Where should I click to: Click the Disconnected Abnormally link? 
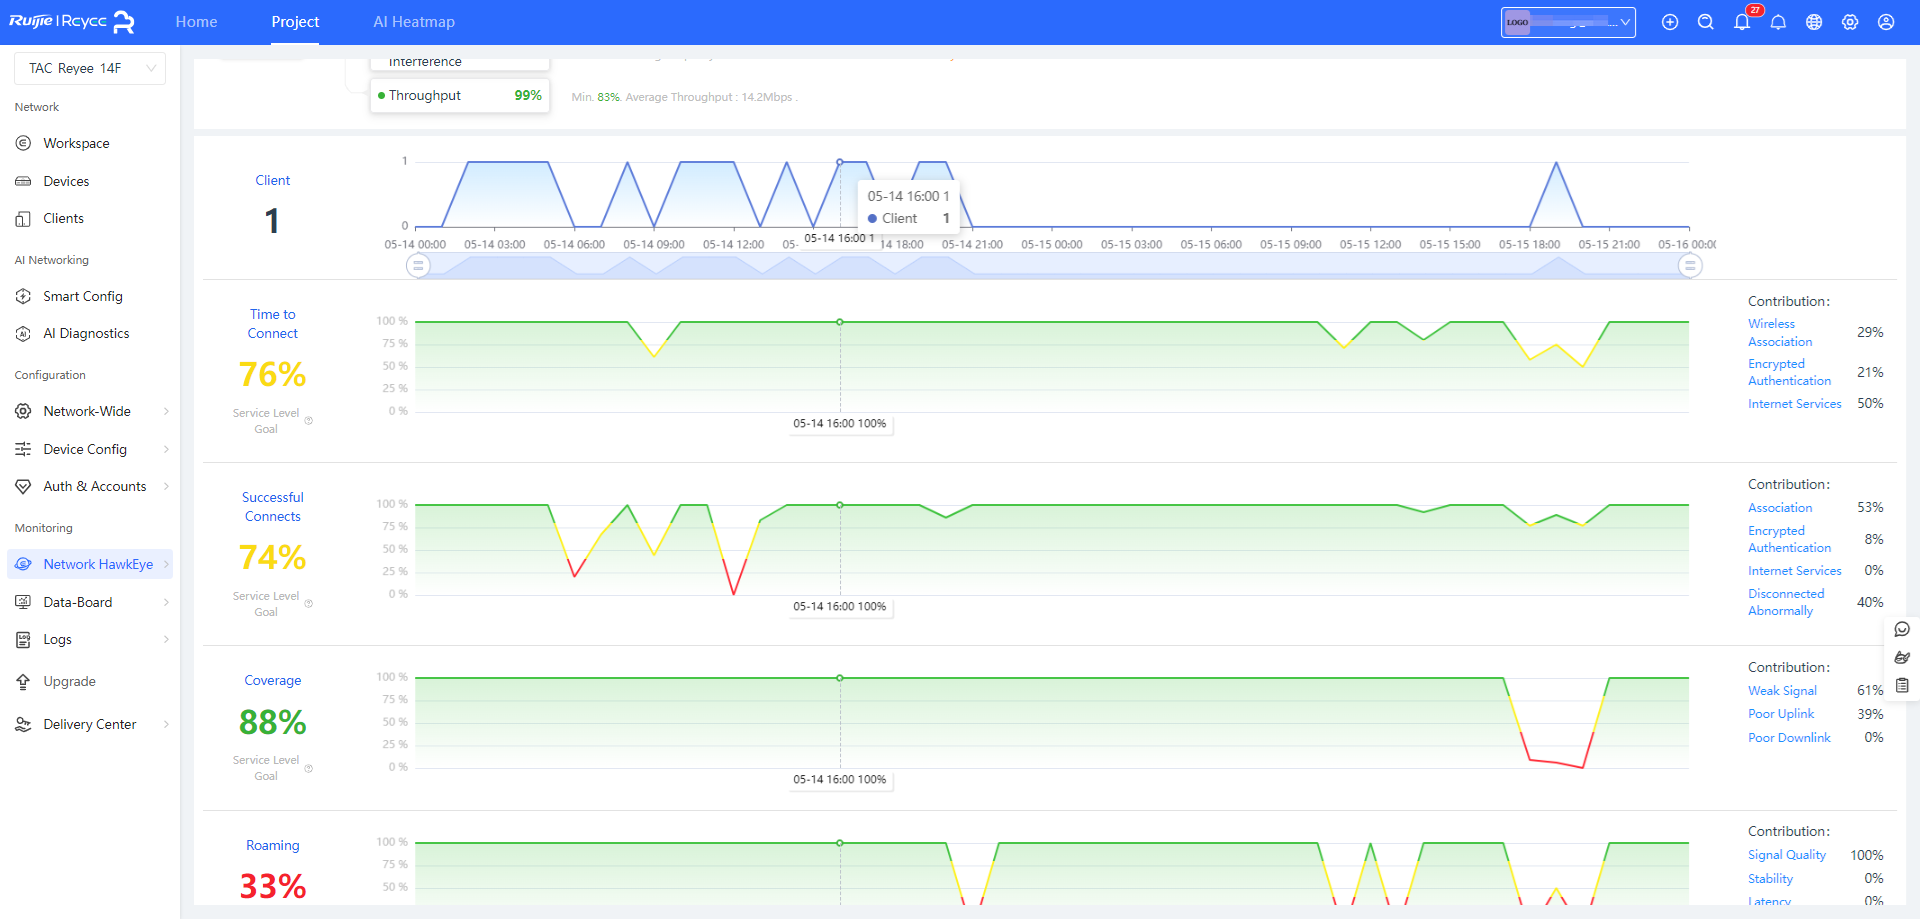1785,602
